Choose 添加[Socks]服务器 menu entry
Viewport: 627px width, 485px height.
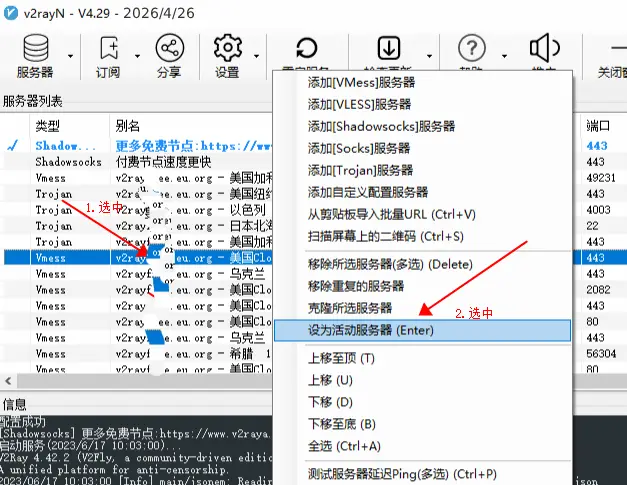(x=423, y=148)
